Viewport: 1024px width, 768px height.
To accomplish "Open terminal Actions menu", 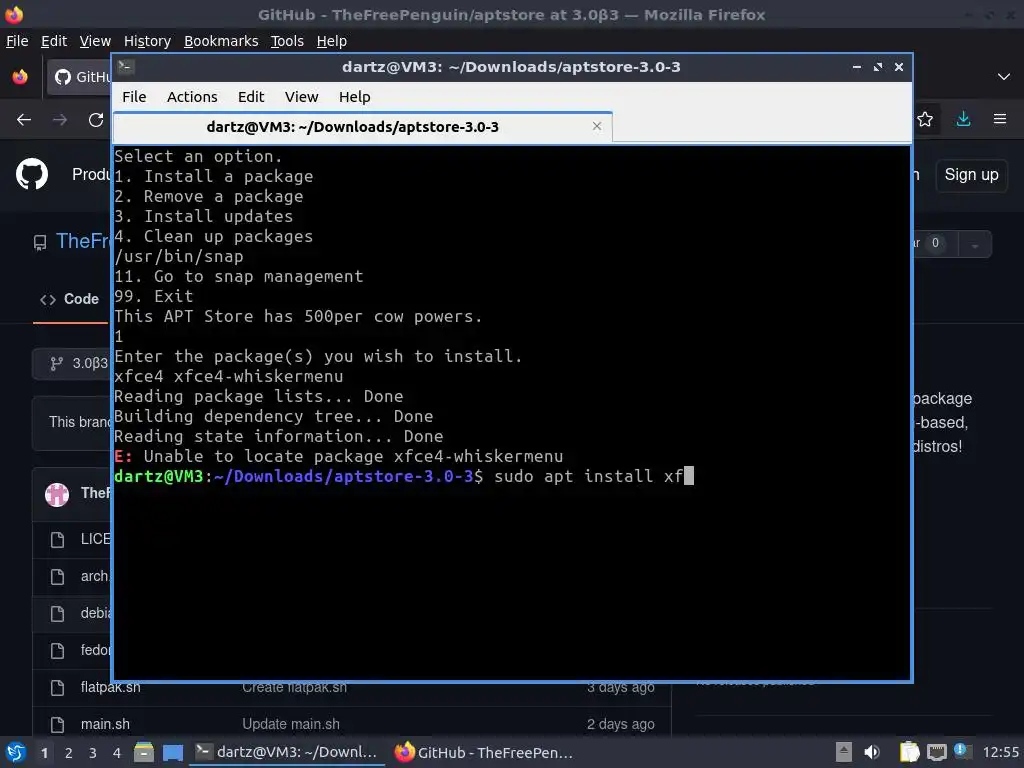I will (192, 97).
